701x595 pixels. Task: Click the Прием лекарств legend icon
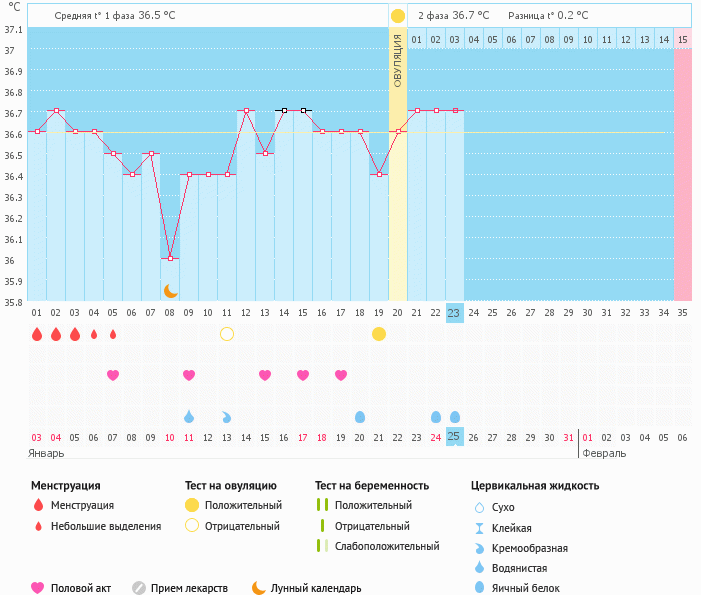tap(139, 588)
